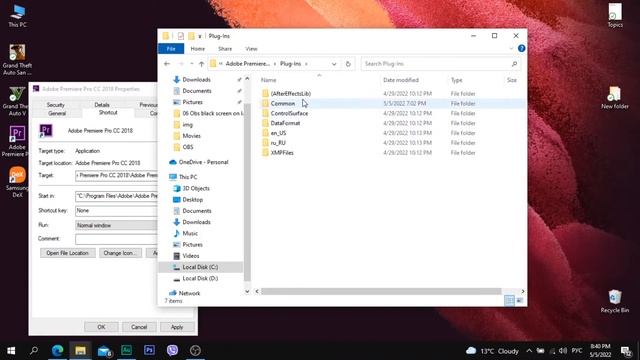Open the This PC desktop icon
This screenshot has height=360, width=640.
click(x=18, y=16)
